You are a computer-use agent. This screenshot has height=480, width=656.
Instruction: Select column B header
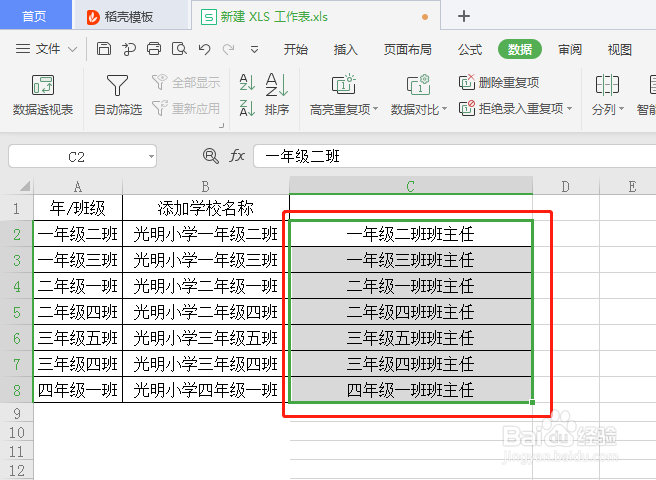tap(205, 186)
